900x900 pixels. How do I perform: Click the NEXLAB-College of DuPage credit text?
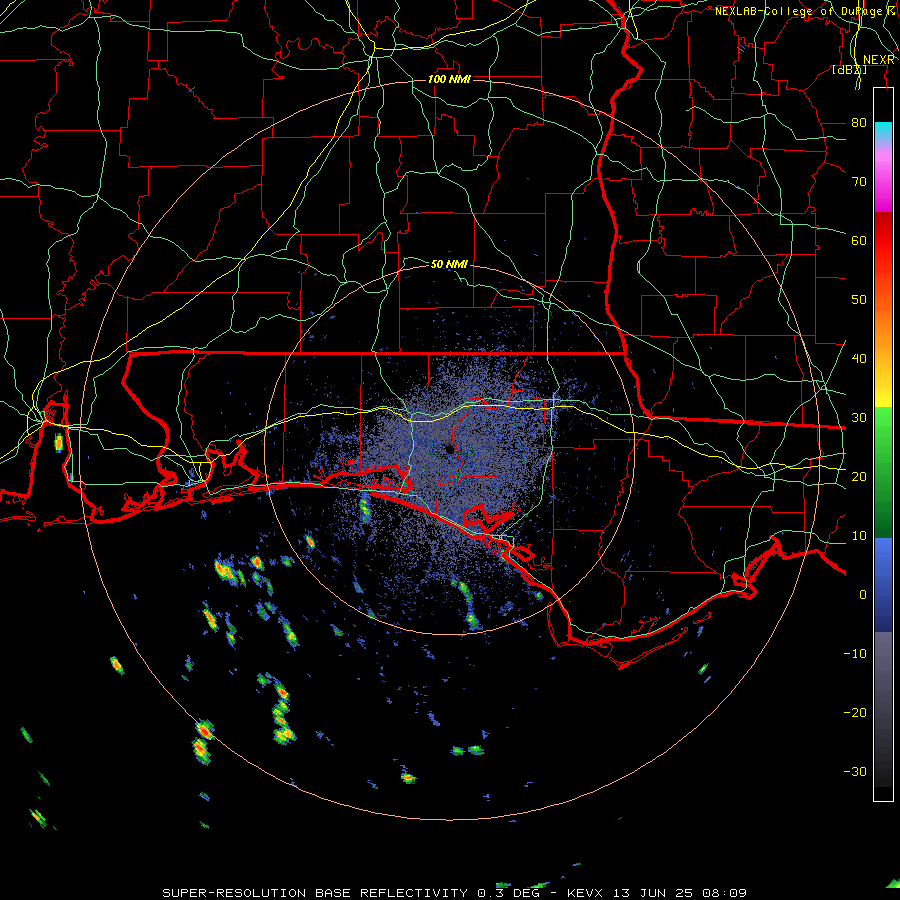point(805,11)
